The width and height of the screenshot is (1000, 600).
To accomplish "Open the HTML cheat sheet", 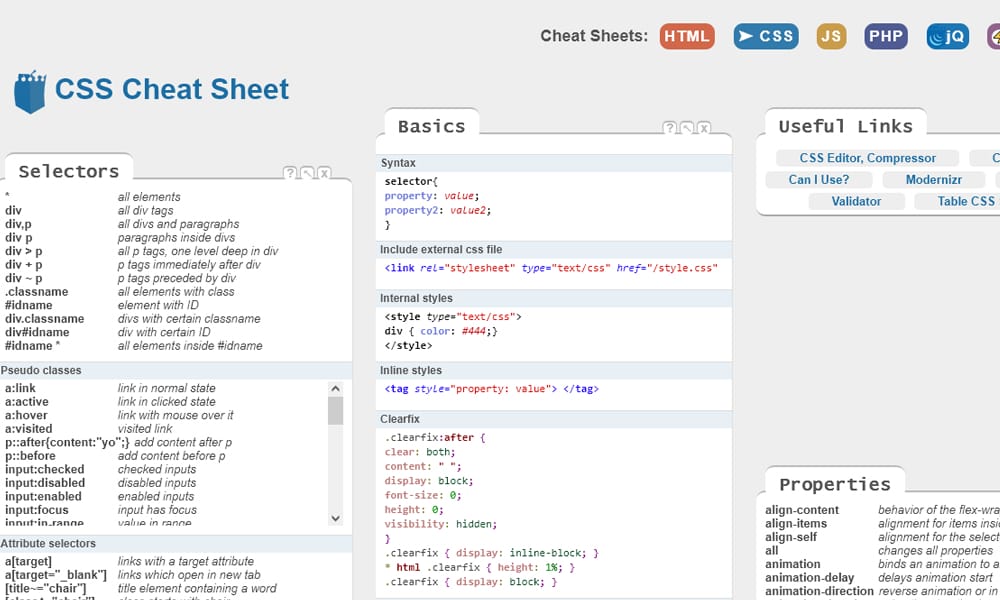I will [687, 36].
